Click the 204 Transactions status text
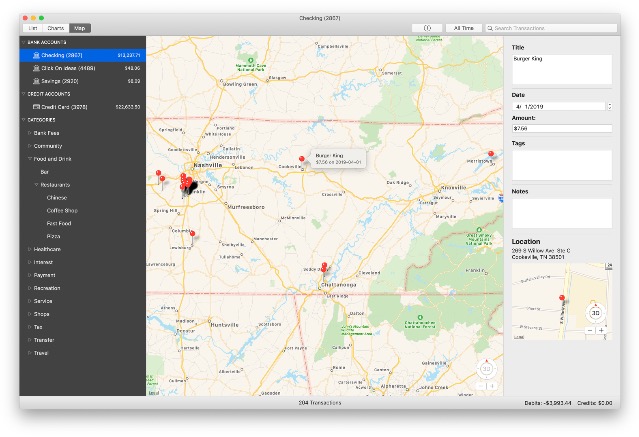Screen dimensions: 639x437 320,403
